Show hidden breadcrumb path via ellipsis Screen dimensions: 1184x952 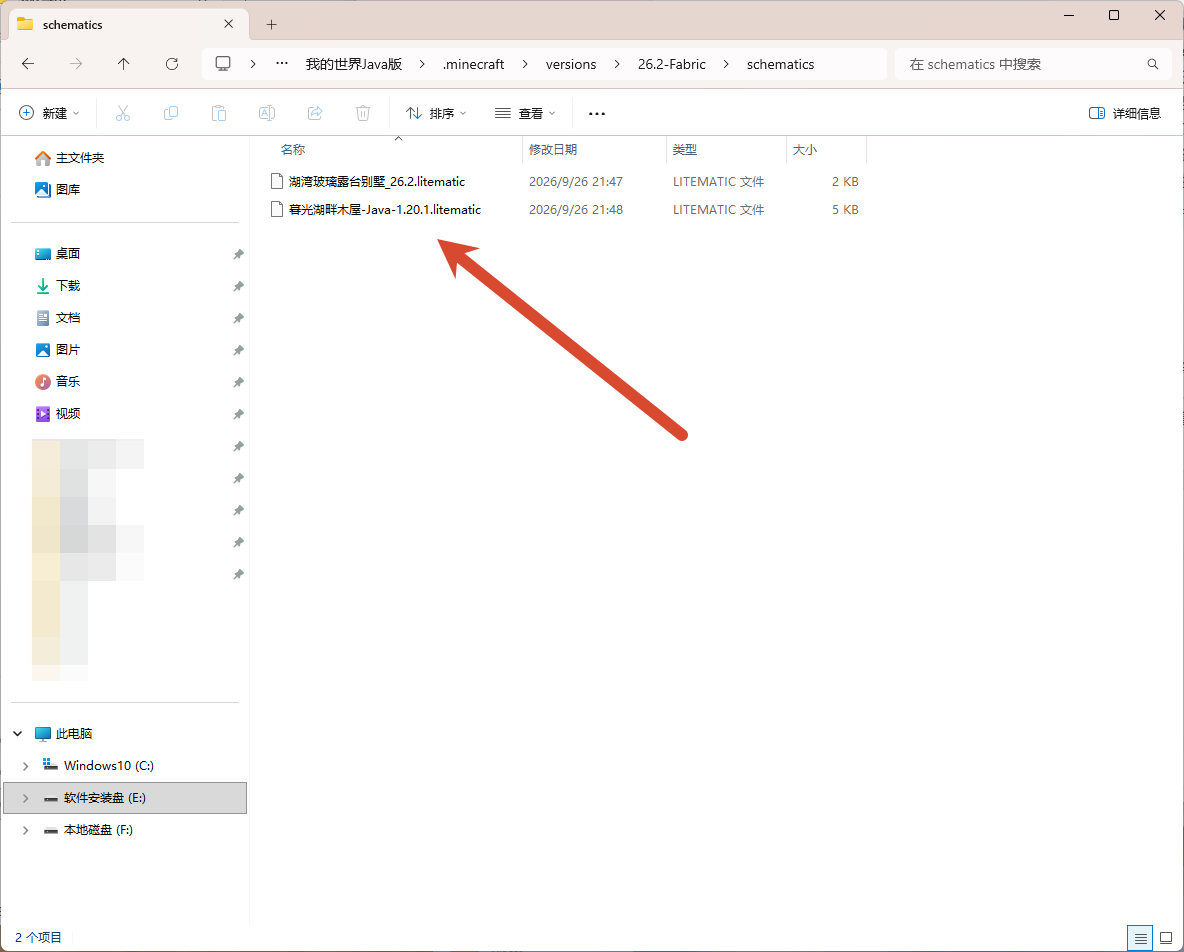[282, 63]
